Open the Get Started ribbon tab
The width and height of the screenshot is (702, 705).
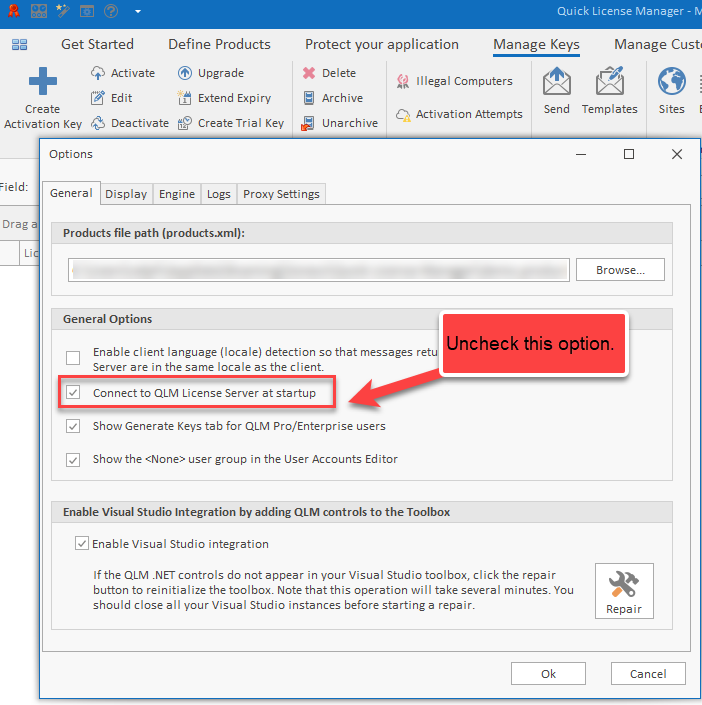click(x=97, y=44)
